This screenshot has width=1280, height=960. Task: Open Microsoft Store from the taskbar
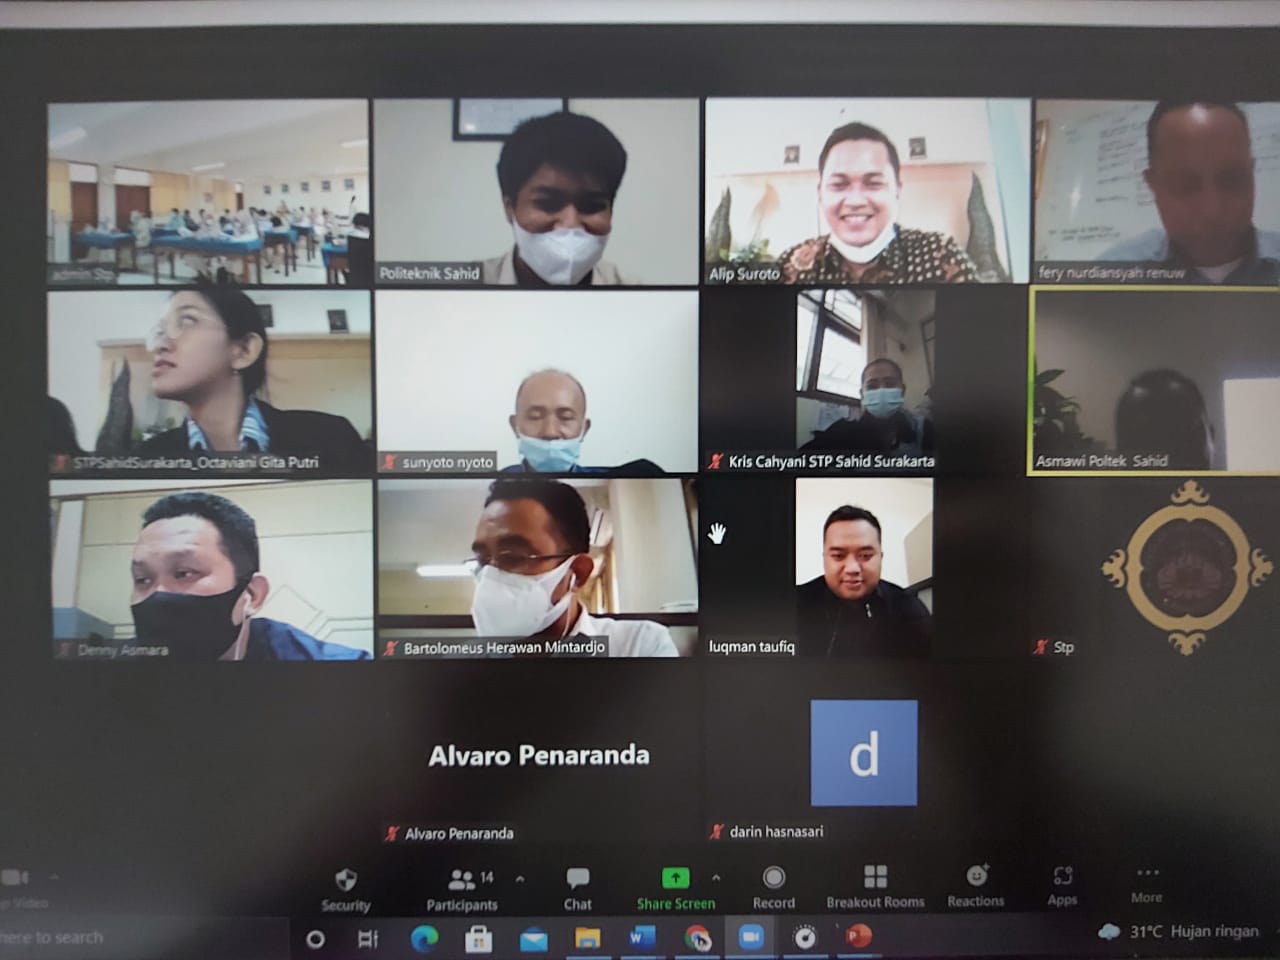pos(478,939)
